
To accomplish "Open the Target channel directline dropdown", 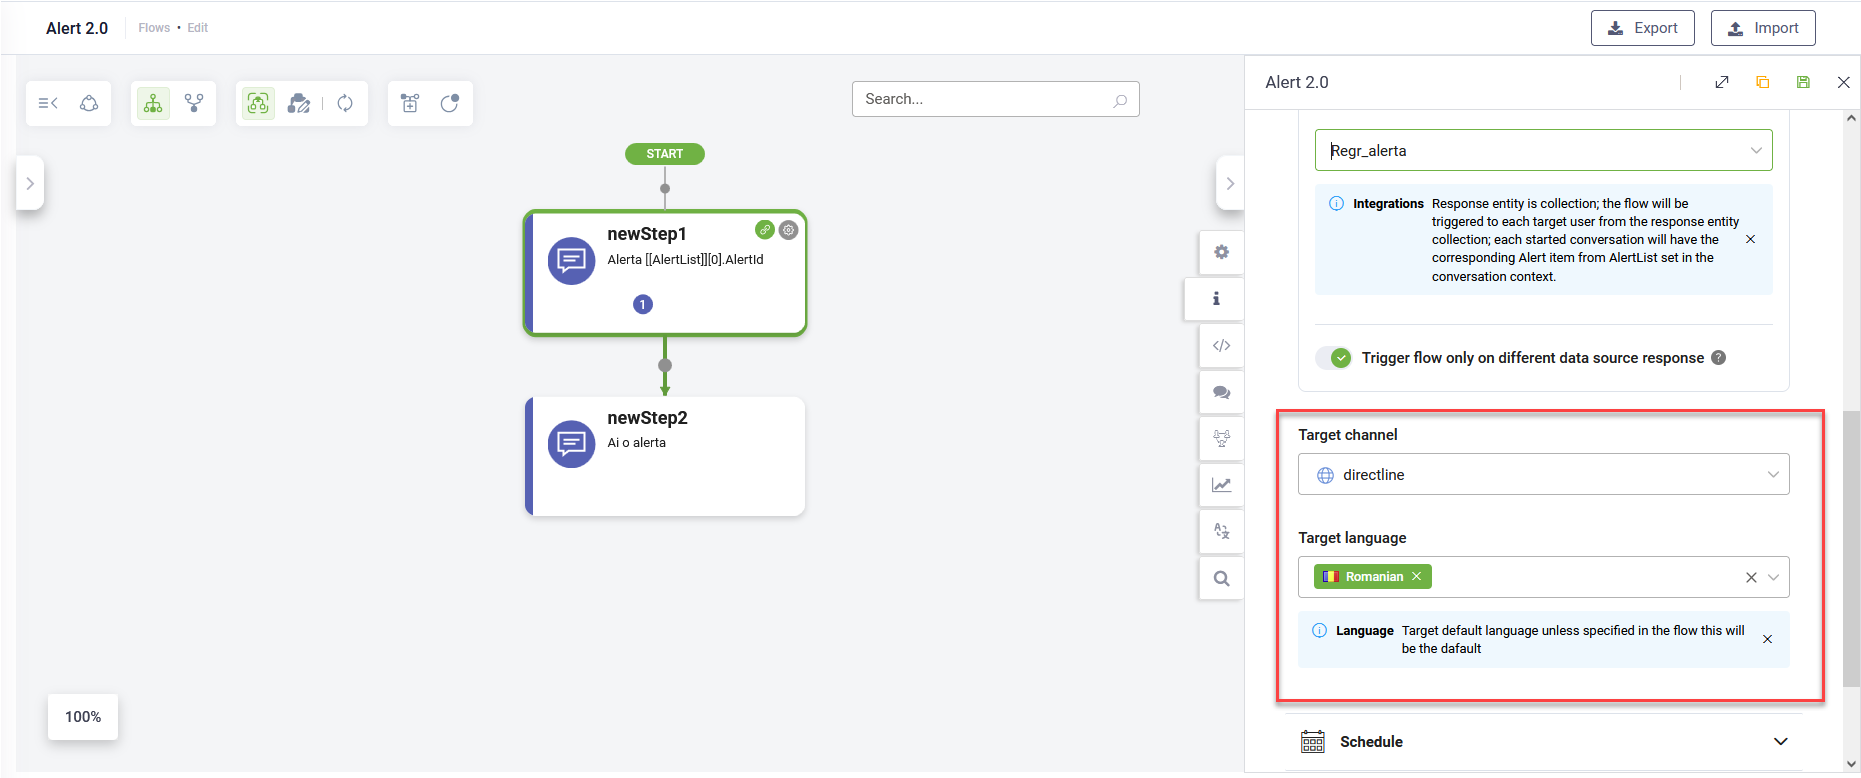I will (x=1543, y=475).
